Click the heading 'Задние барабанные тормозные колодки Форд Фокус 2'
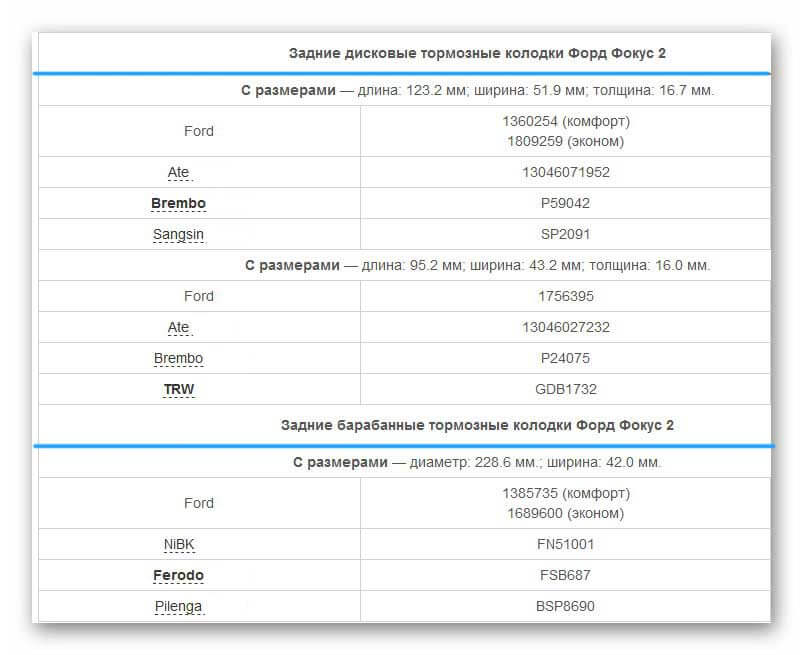803x655 pixels. pyautogui.click(x=477, y=425)
